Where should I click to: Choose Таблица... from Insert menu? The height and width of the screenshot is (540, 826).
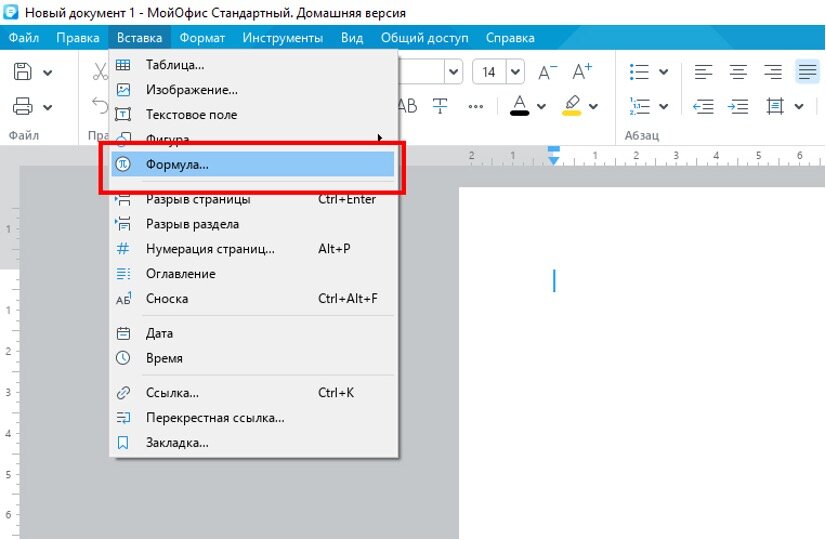(253, 65)
